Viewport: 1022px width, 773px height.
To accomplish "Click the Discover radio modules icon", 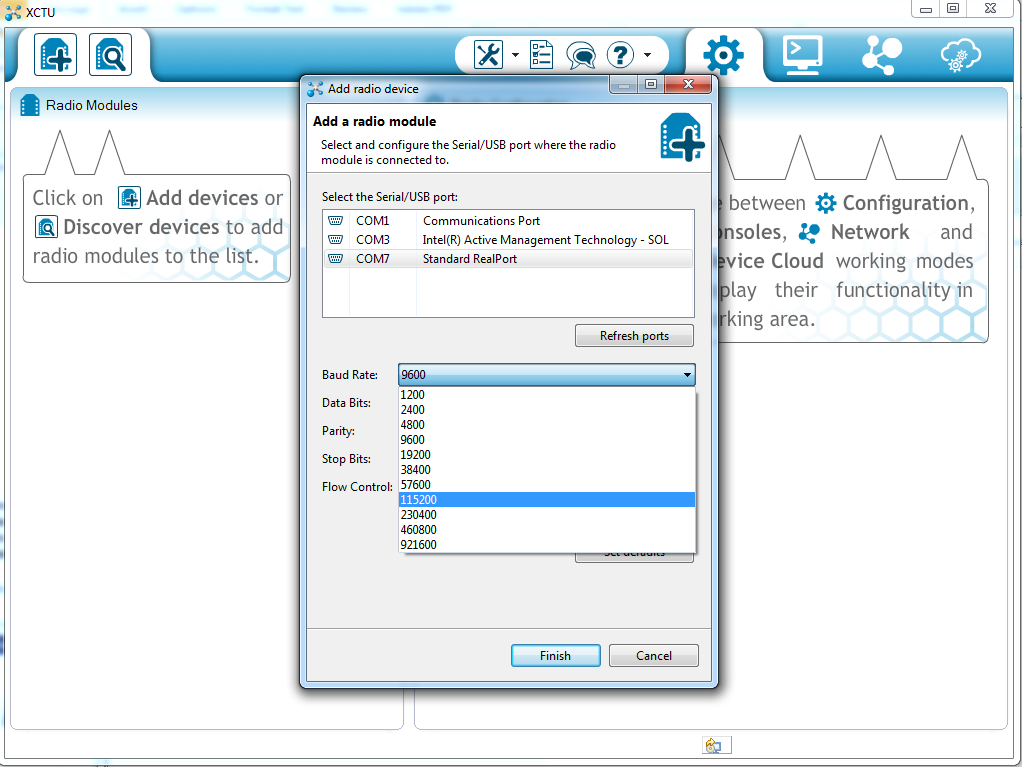I will 110,55.
